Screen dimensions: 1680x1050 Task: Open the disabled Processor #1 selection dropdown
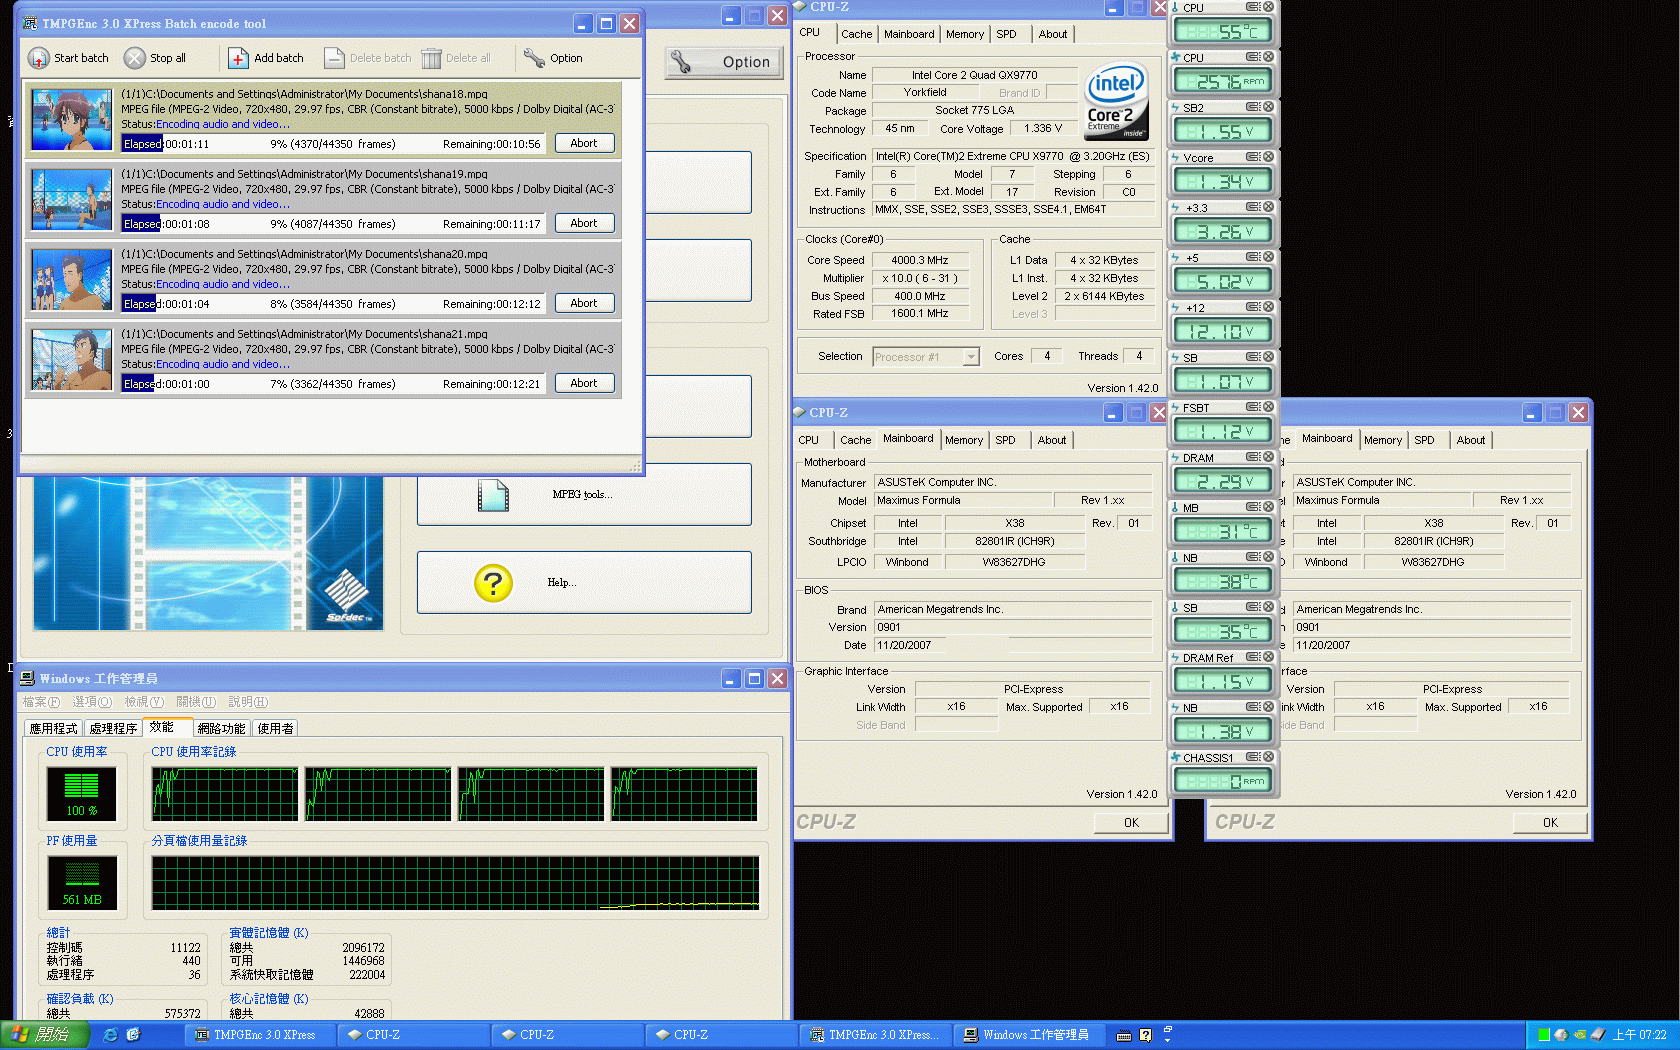tap(970, 357)
